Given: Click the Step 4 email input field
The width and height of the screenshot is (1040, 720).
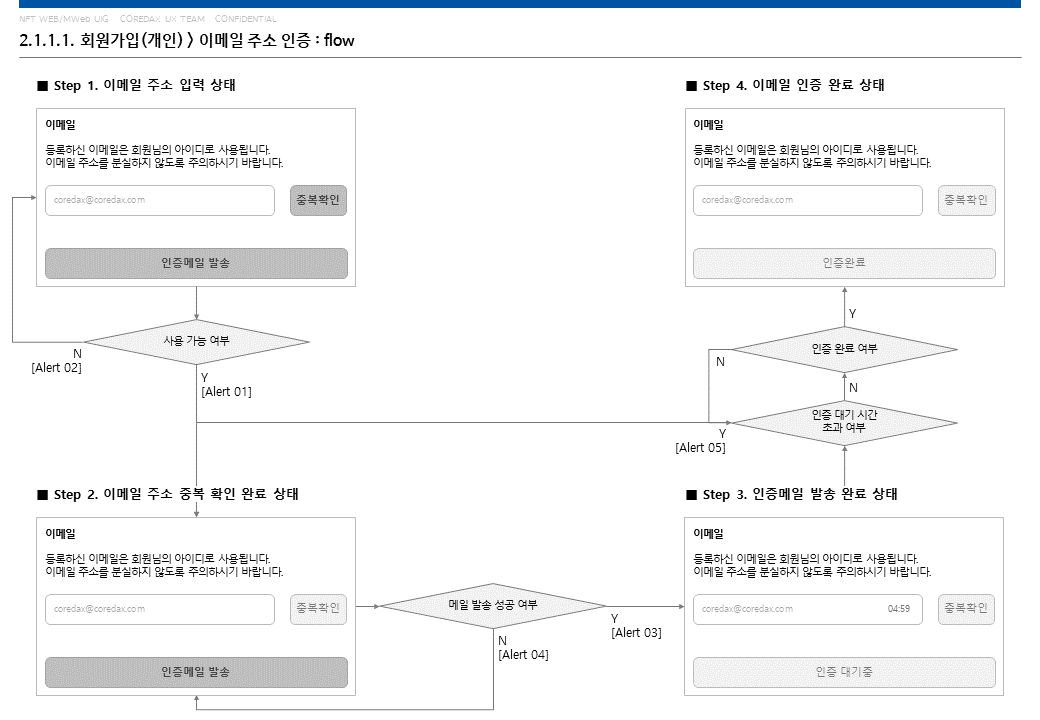Looking at the screenshot, I should click(x=808, y=200).
